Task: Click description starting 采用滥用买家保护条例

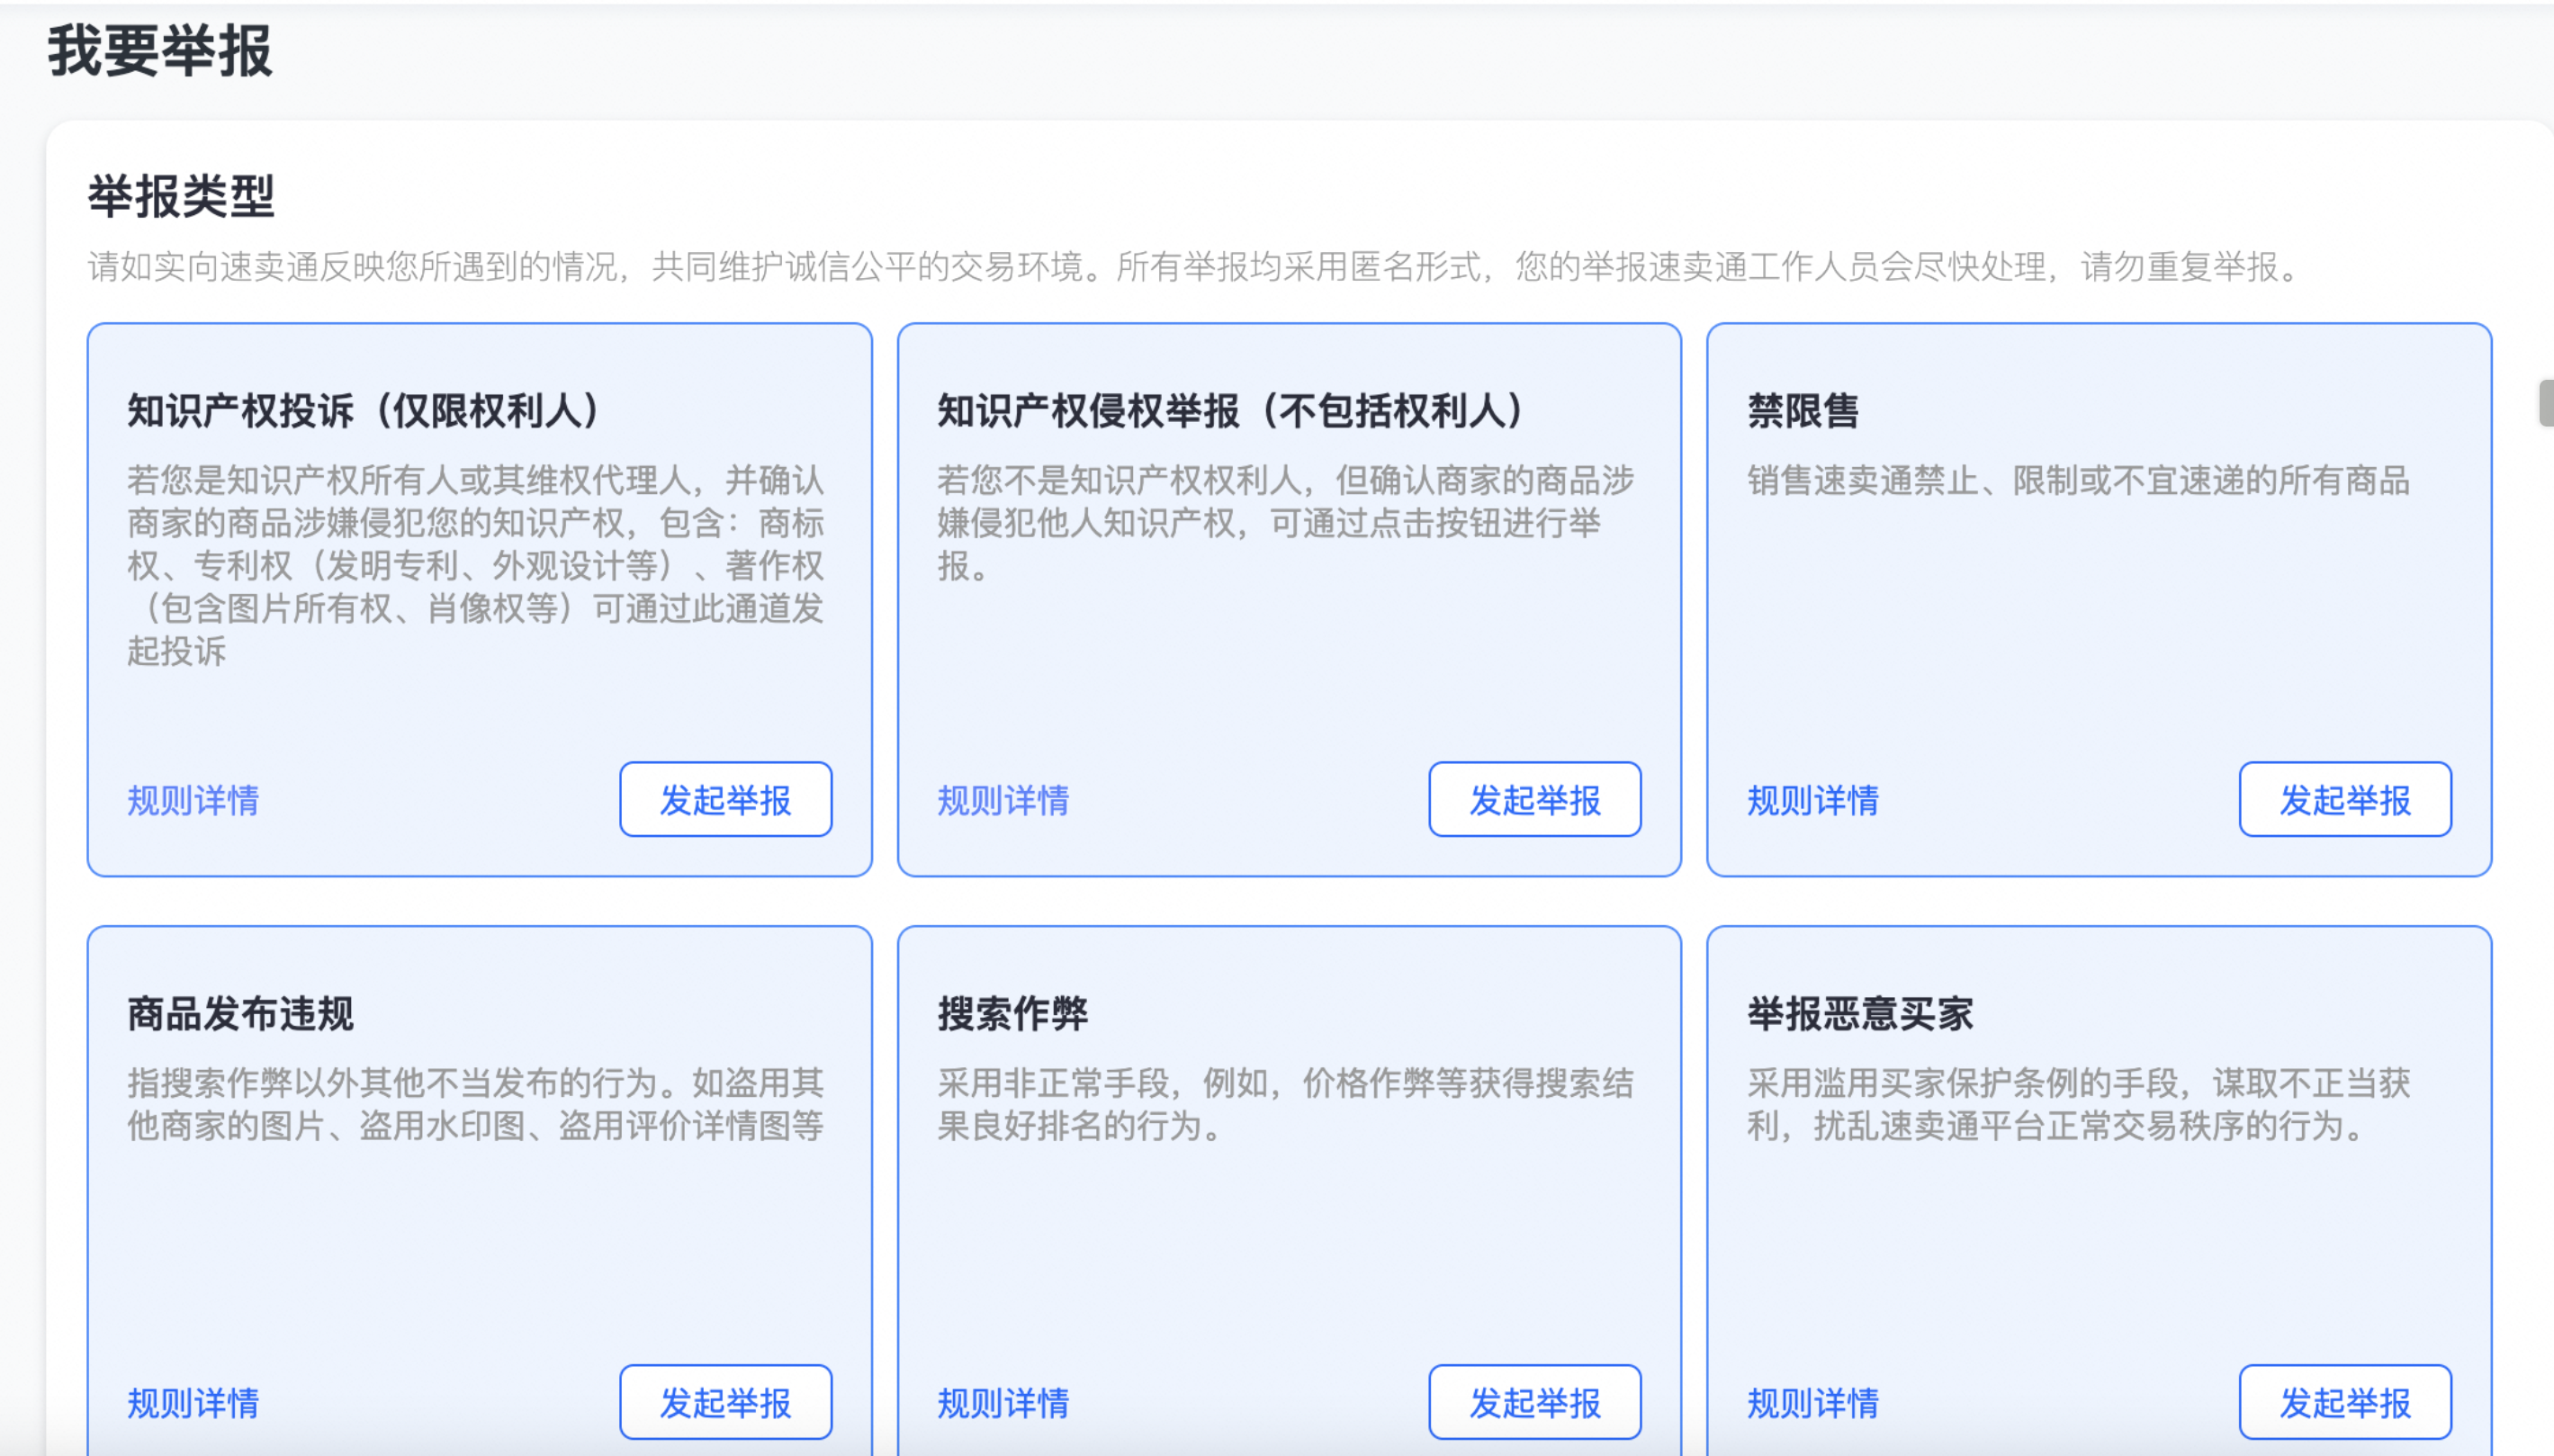Action: (2079, 1105)
